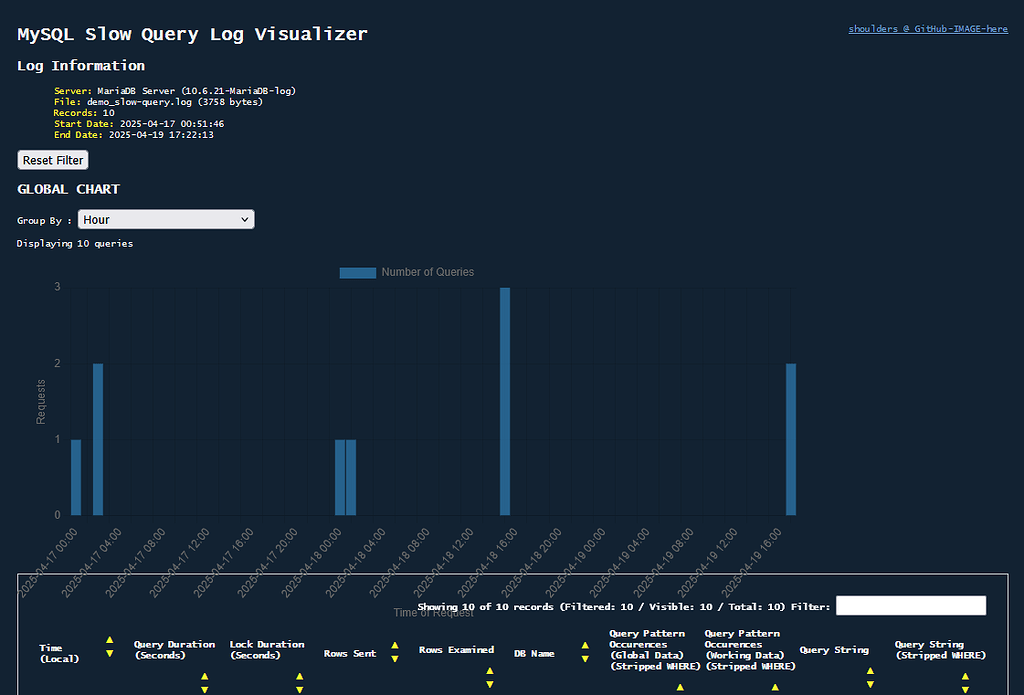Click the tallest bar at 2025-04-18 16:00
The width and height of the screenshot is (1024, 695).
coord(504,400)
